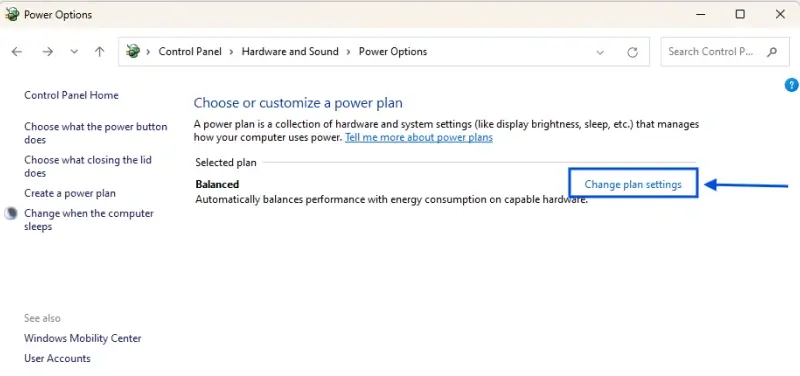Image resolution: width=800 pixels, height=376 pixels.
Task: Open Tell me more about power plans
Action: [419, 137]
